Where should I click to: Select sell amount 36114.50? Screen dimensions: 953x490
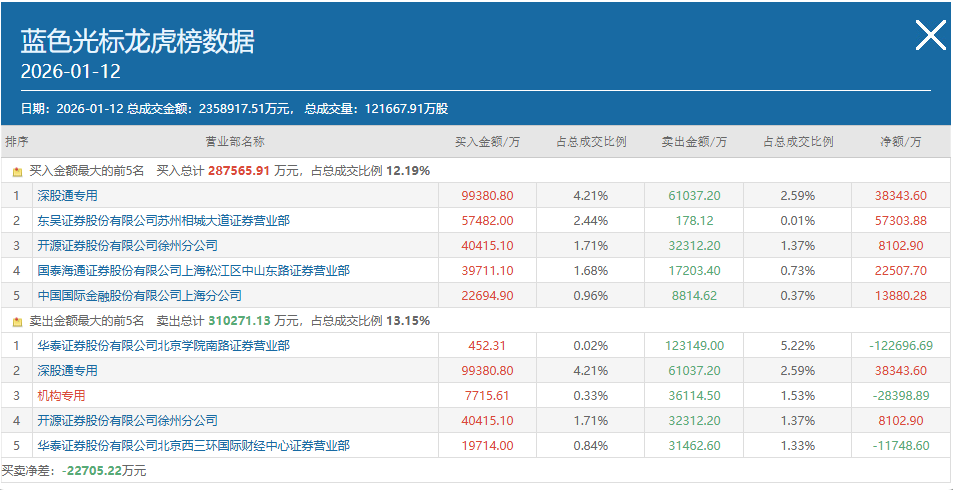[x=693, y=395]
